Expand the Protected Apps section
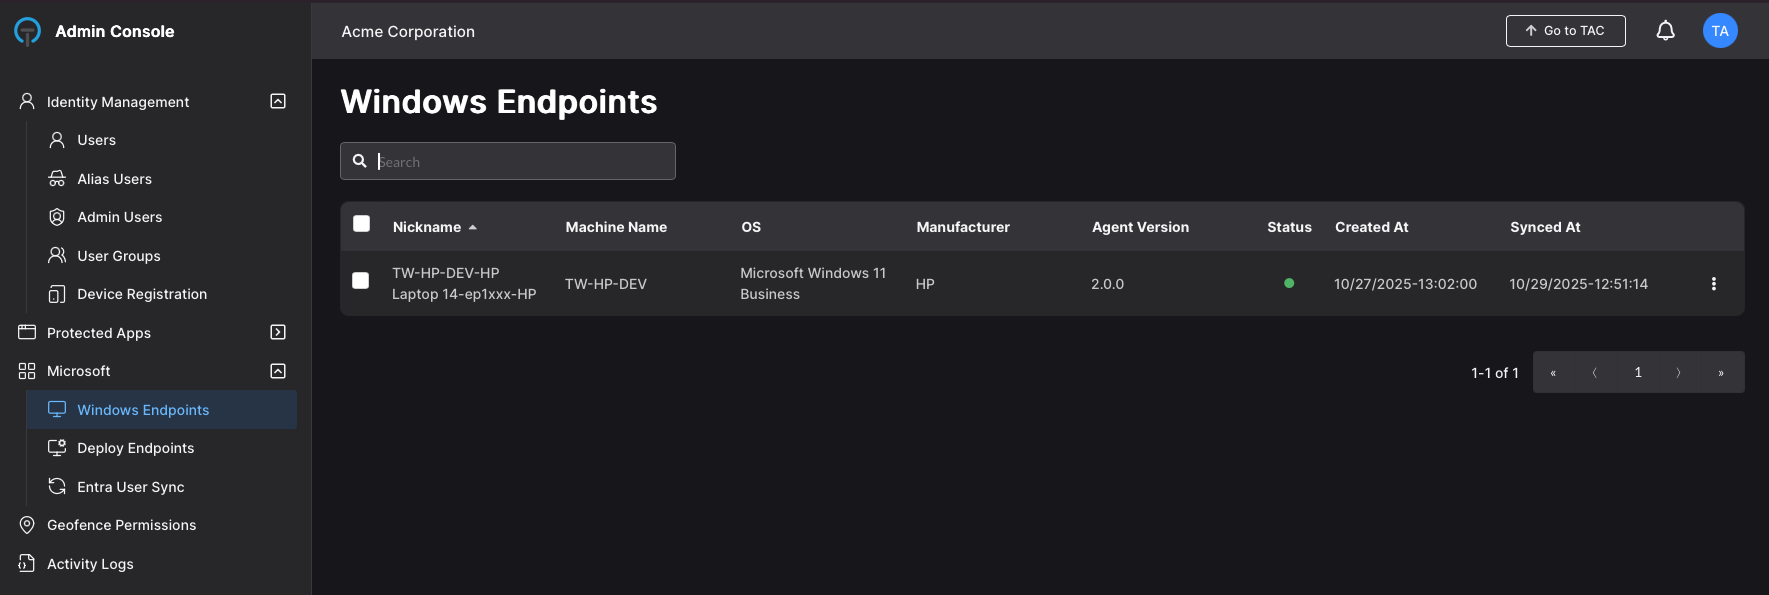The width and height of the screenshot is (1769, 595). [x=278, y=332]
